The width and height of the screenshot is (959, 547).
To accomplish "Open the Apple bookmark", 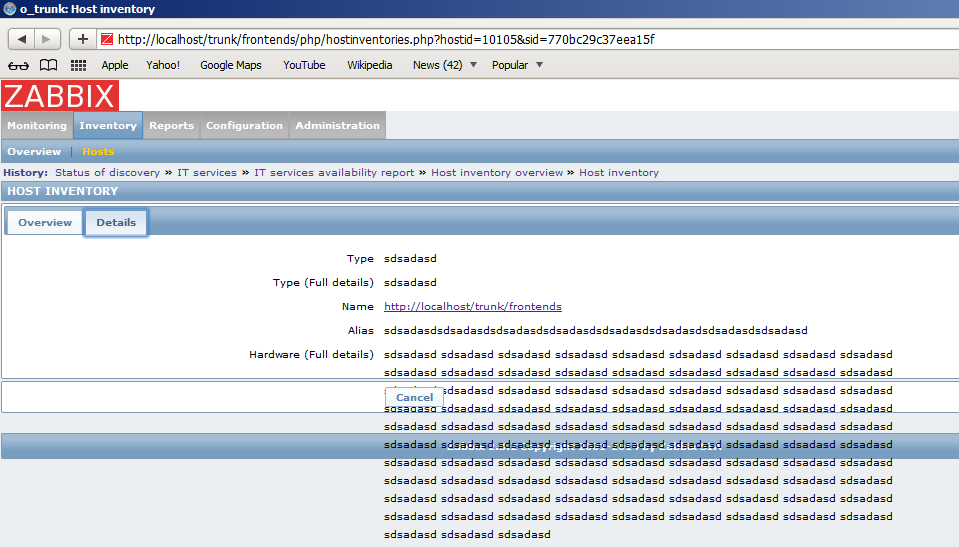I will tap(114, 65).
